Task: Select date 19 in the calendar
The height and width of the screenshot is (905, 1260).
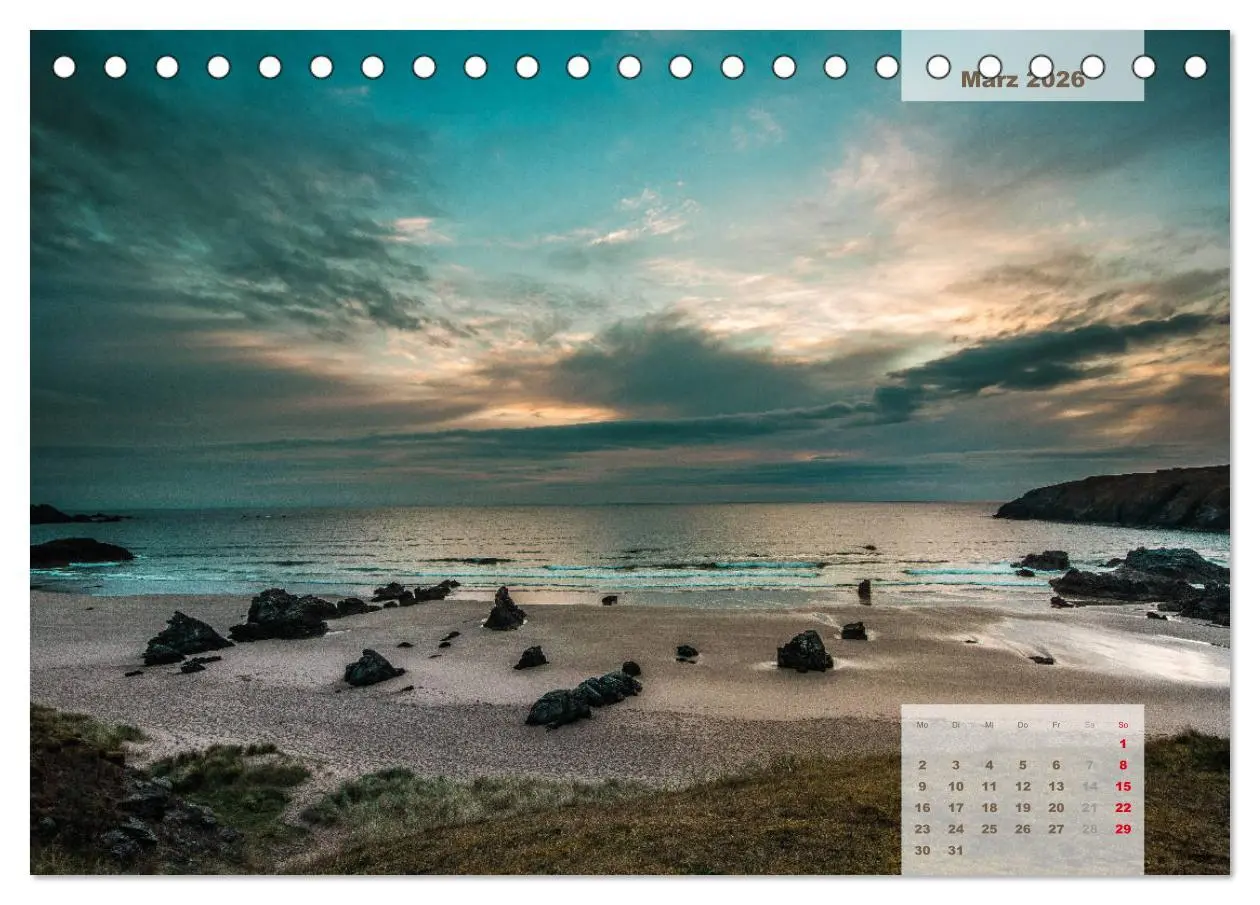Action: [x=1022, y=808]
